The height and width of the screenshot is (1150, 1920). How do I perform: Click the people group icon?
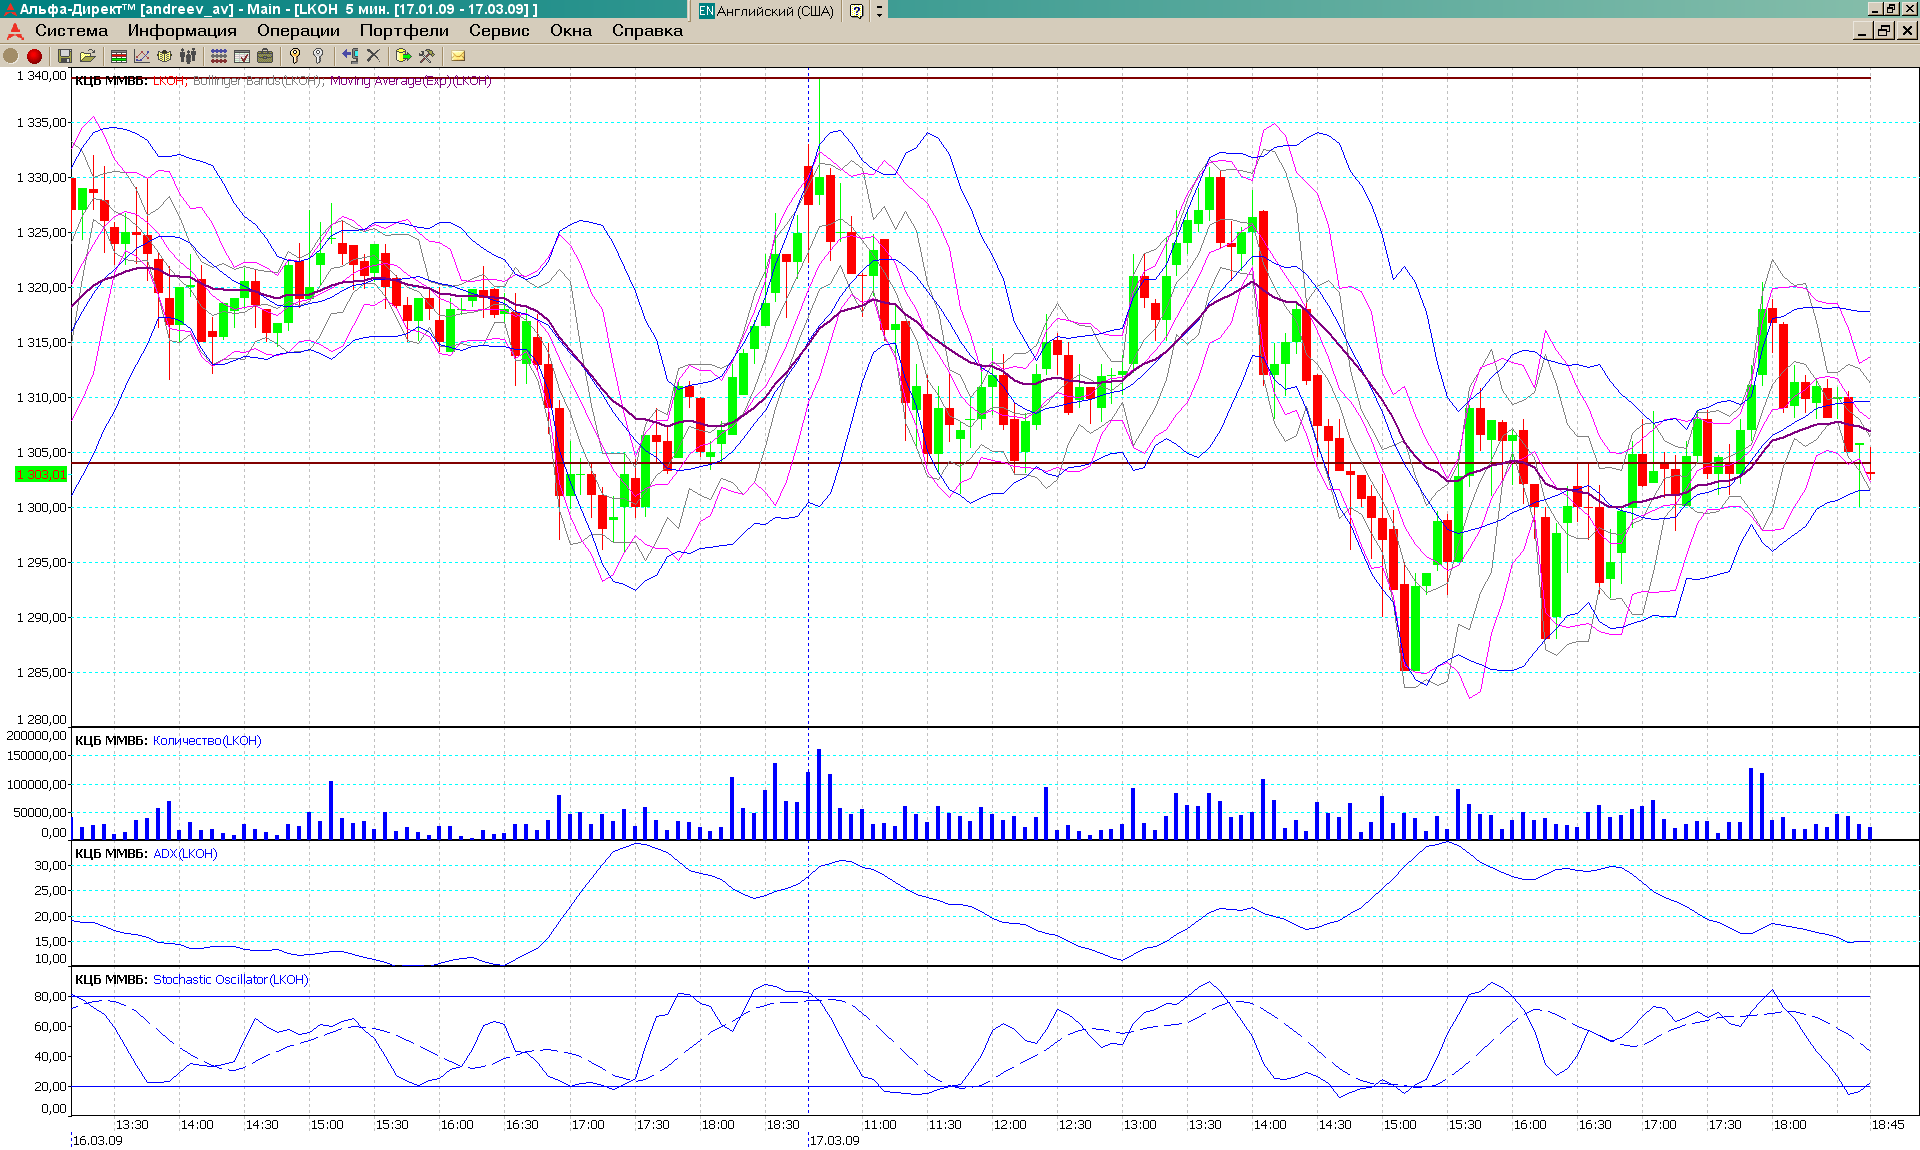pos(188,56)
